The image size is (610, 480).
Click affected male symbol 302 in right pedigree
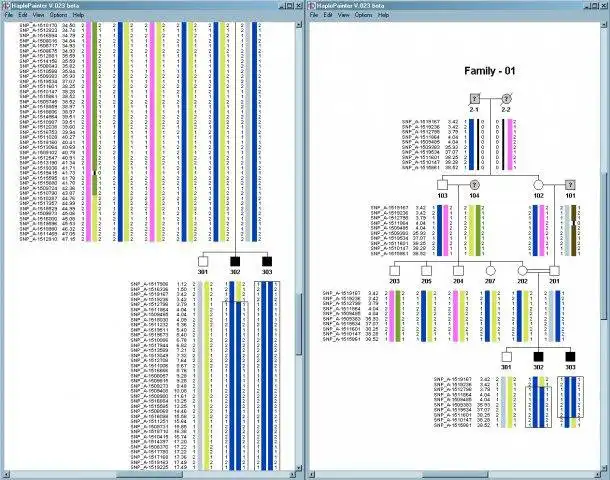coord(538,357)
